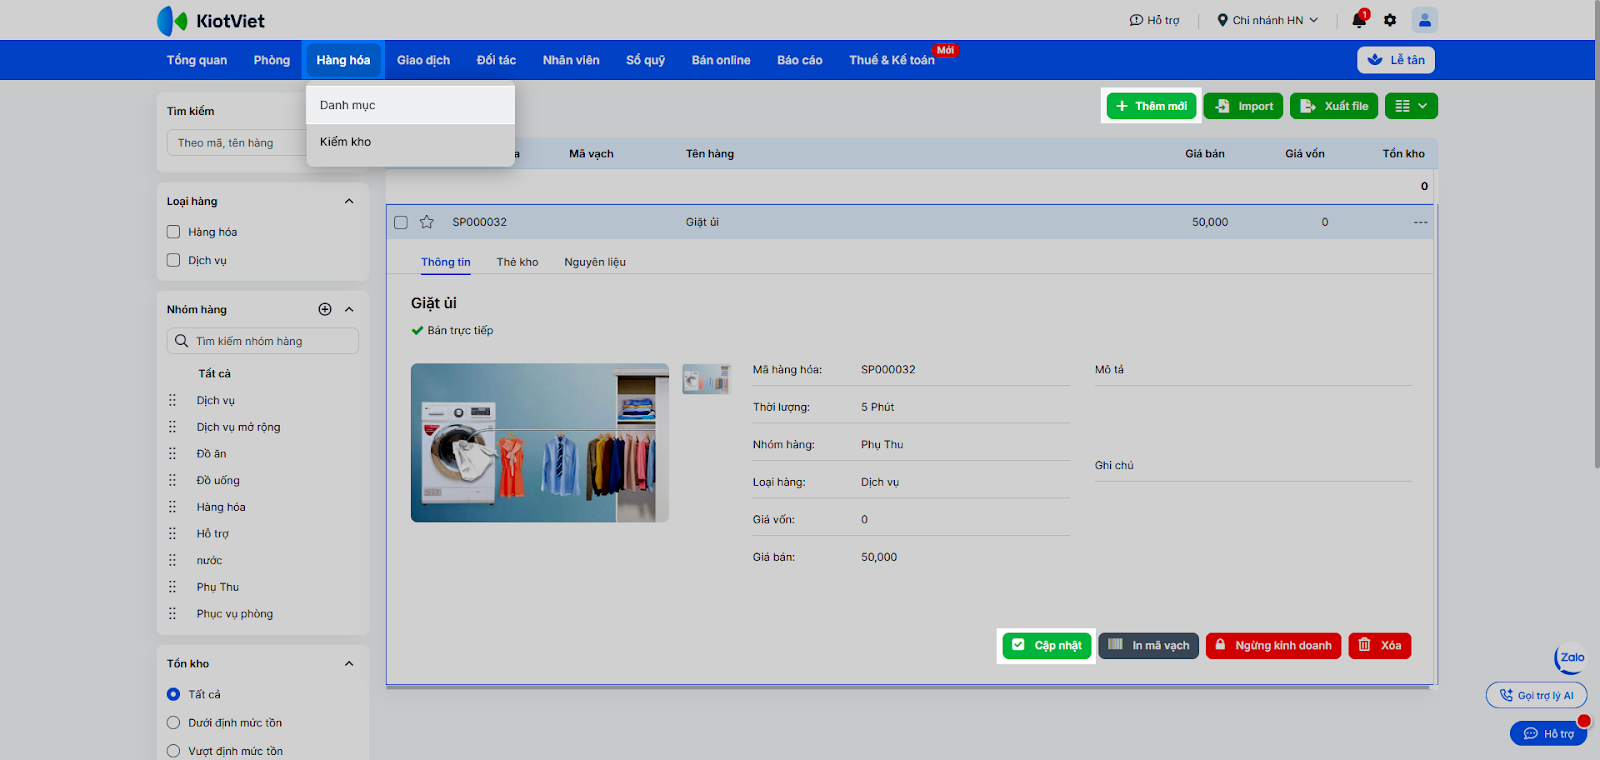Tick the Dịch vụ checkbox under Loại hàng

173,260
